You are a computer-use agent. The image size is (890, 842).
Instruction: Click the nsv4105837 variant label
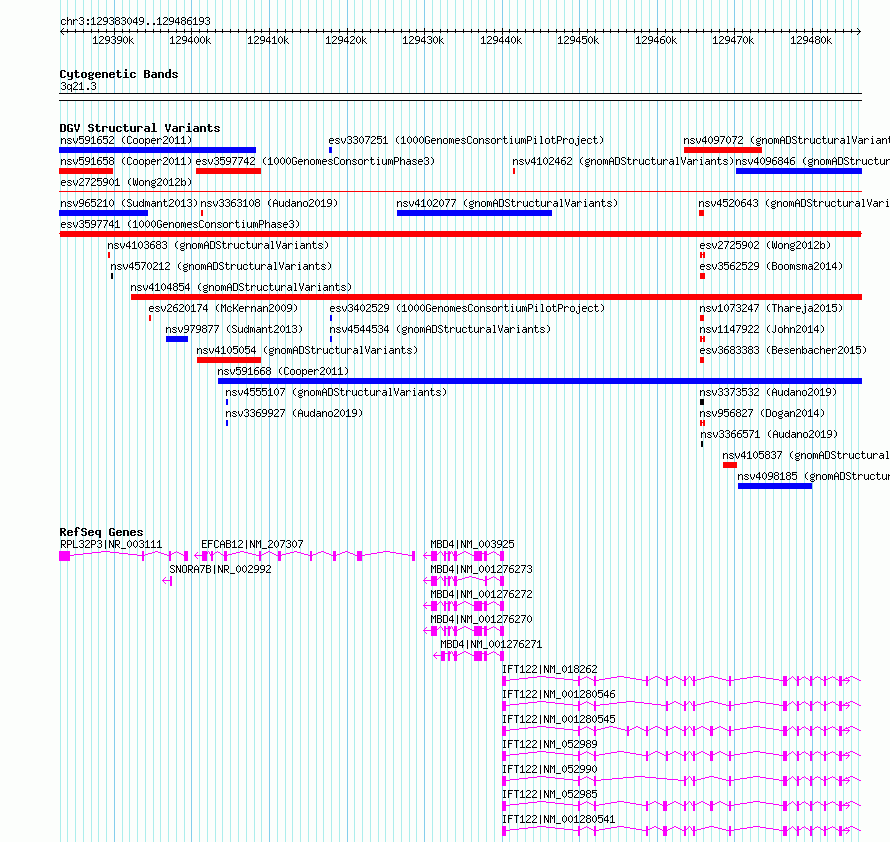coord(806,455)
